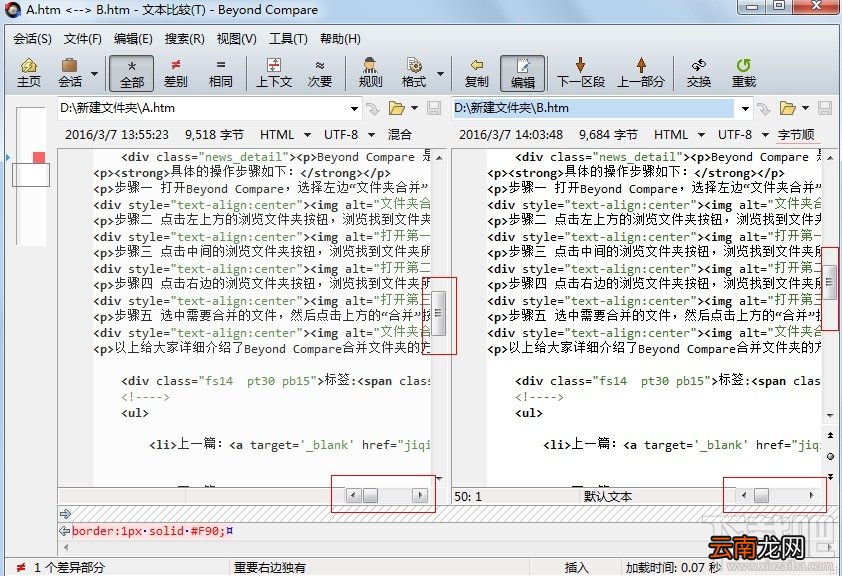Click the right path field B.htm

point(593,108)
